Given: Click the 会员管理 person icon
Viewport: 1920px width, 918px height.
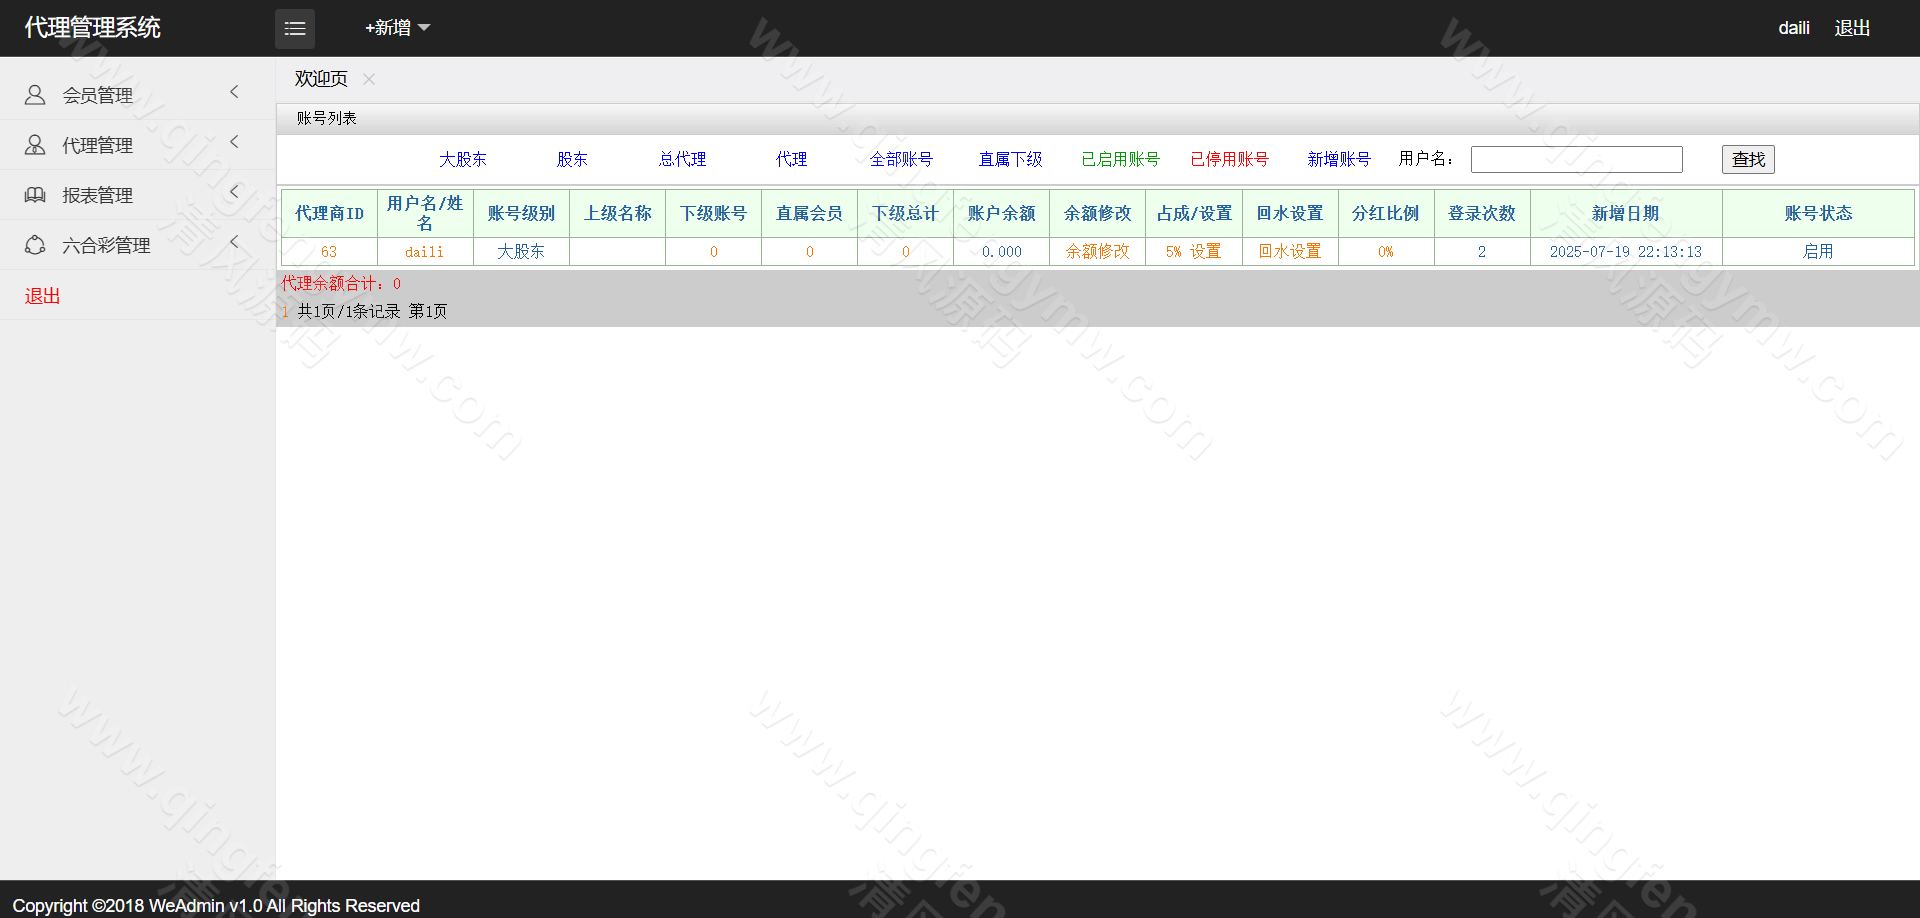Looking at the screenshot, I should click(35, 95).
